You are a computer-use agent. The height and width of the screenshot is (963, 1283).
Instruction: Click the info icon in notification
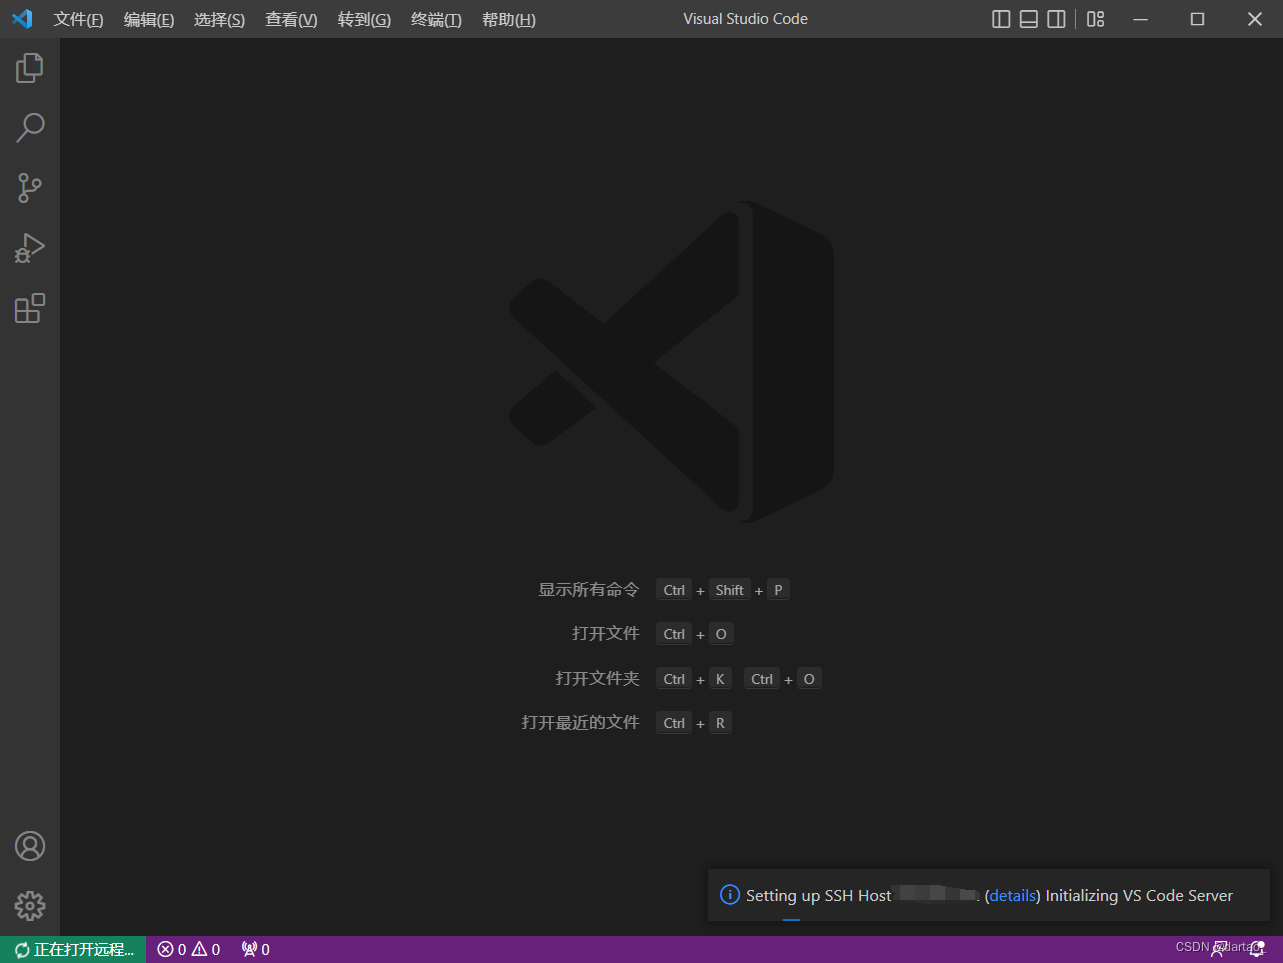click(x=730, y=895)
